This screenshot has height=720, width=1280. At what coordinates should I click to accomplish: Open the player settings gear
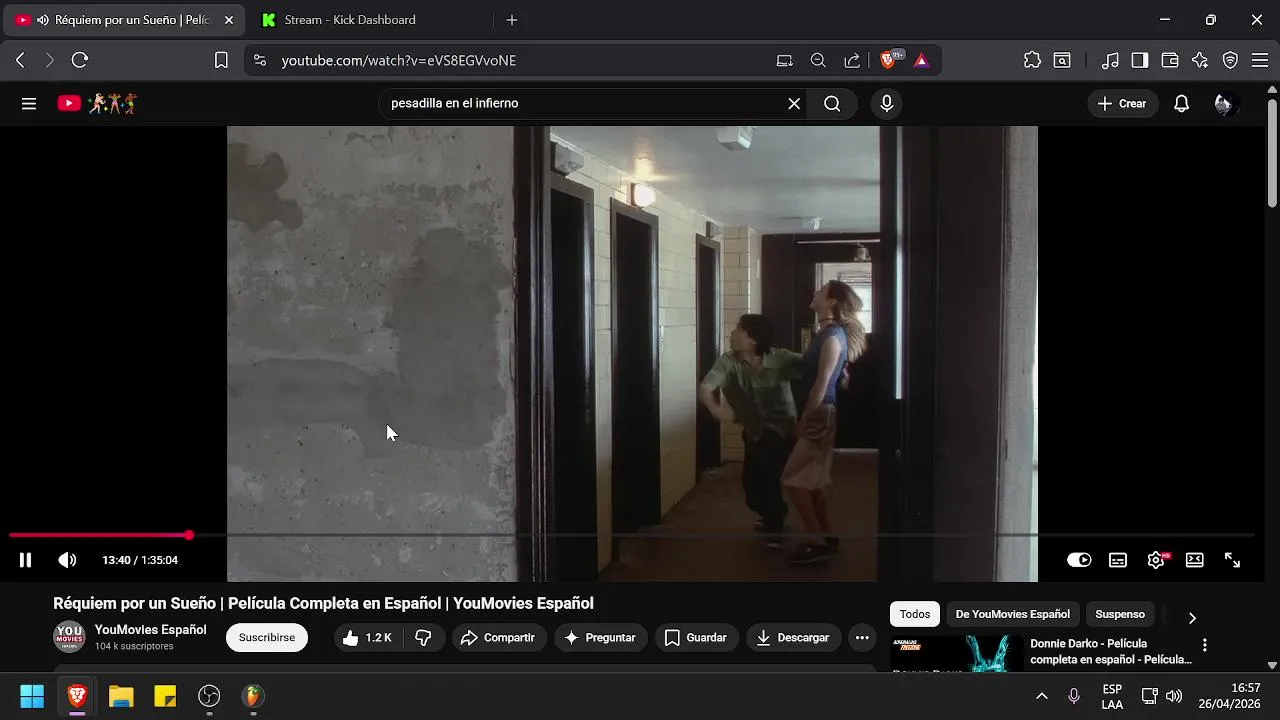(1156, 560)
